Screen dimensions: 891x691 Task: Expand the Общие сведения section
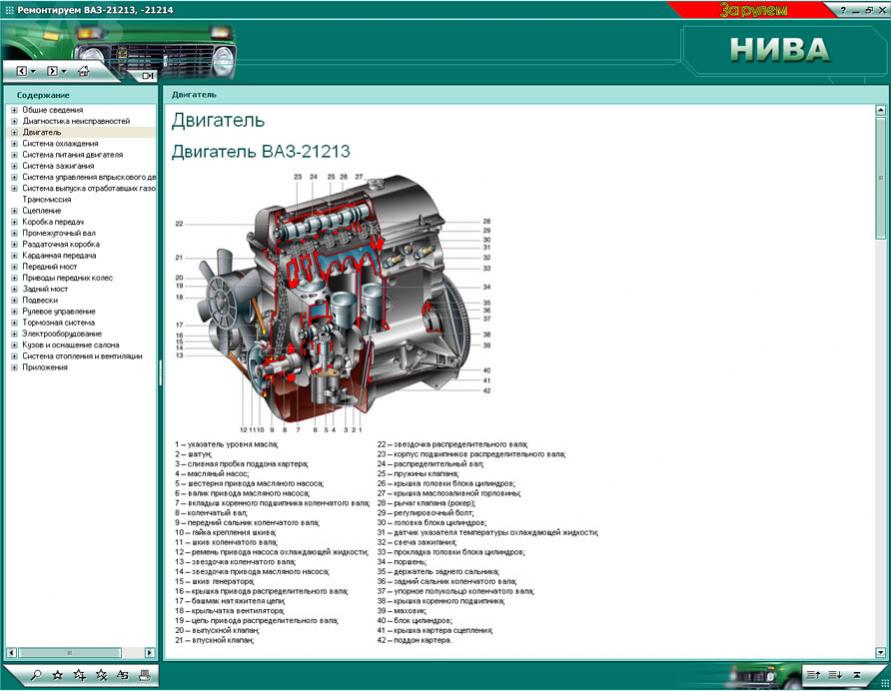click(x=14, y=110)
